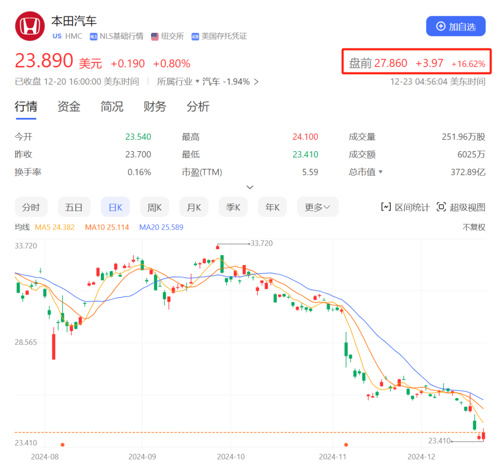Screen dimensions: 500x464
Task: Open the 汽车 industry link chevron
Action: coord(256,82)
